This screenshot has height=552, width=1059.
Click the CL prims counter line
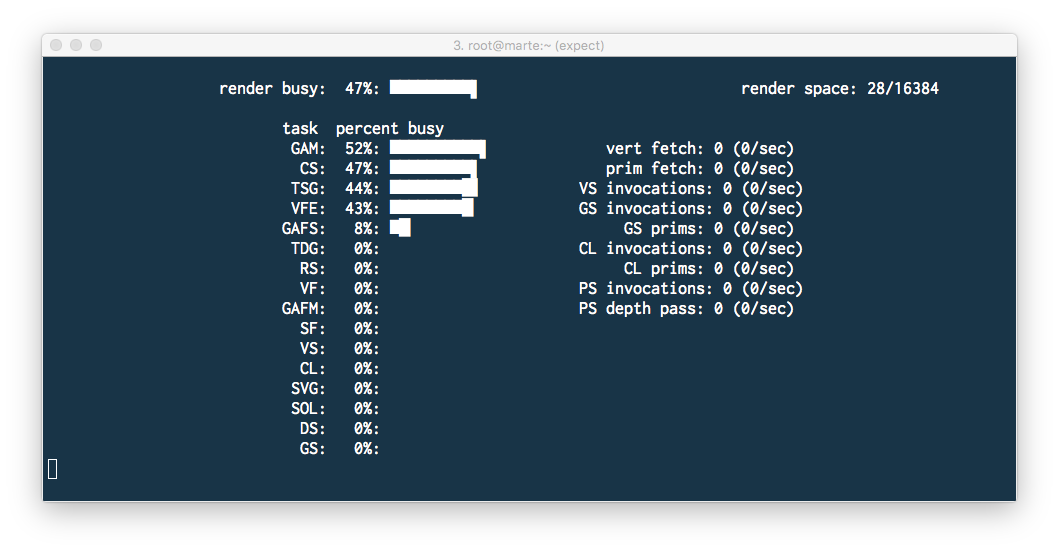(x=708, y=269)
